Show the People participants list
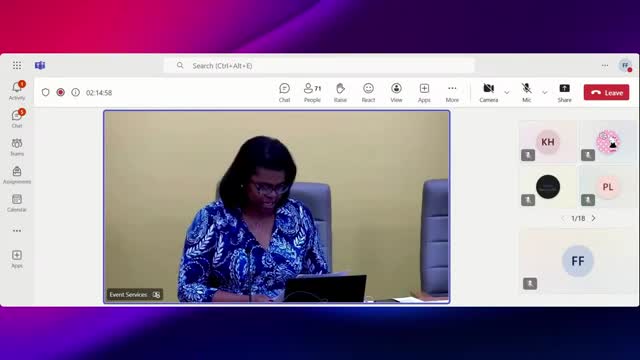Viewport: 640px width, 360px height. coord(312,93)
